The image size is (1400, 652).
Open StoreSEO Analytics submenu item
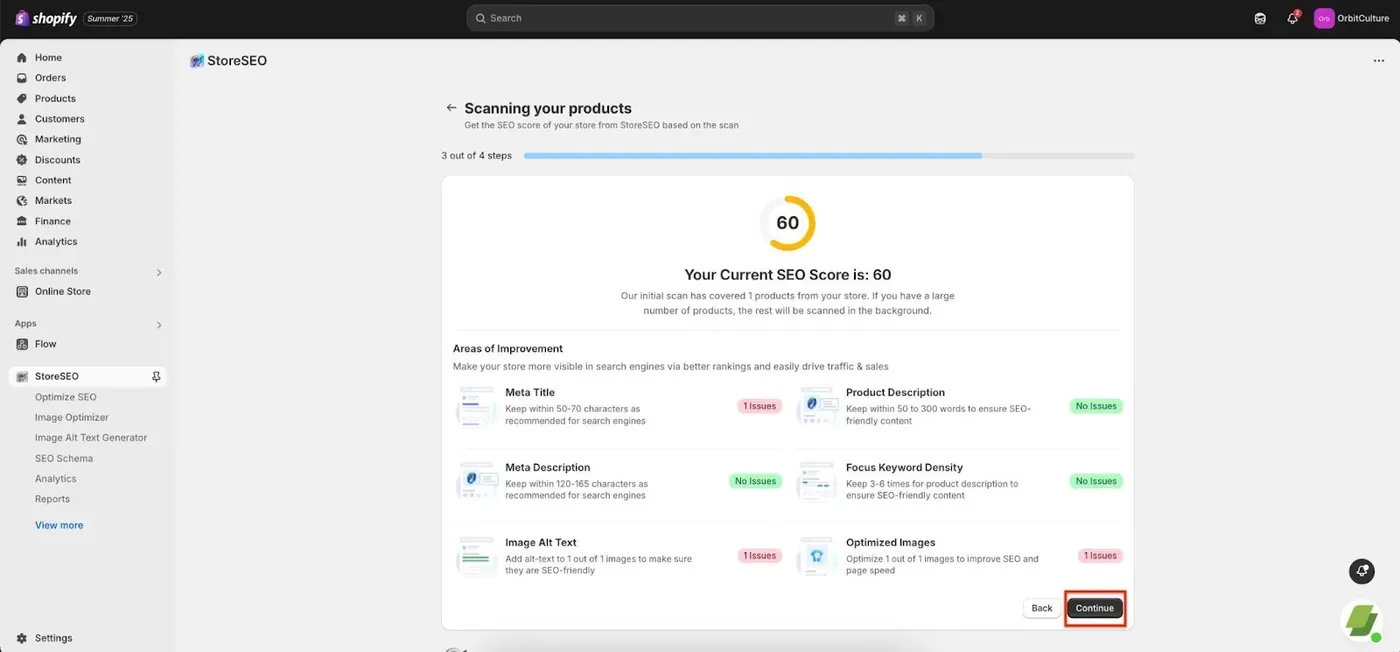click(x=56, y=478)
